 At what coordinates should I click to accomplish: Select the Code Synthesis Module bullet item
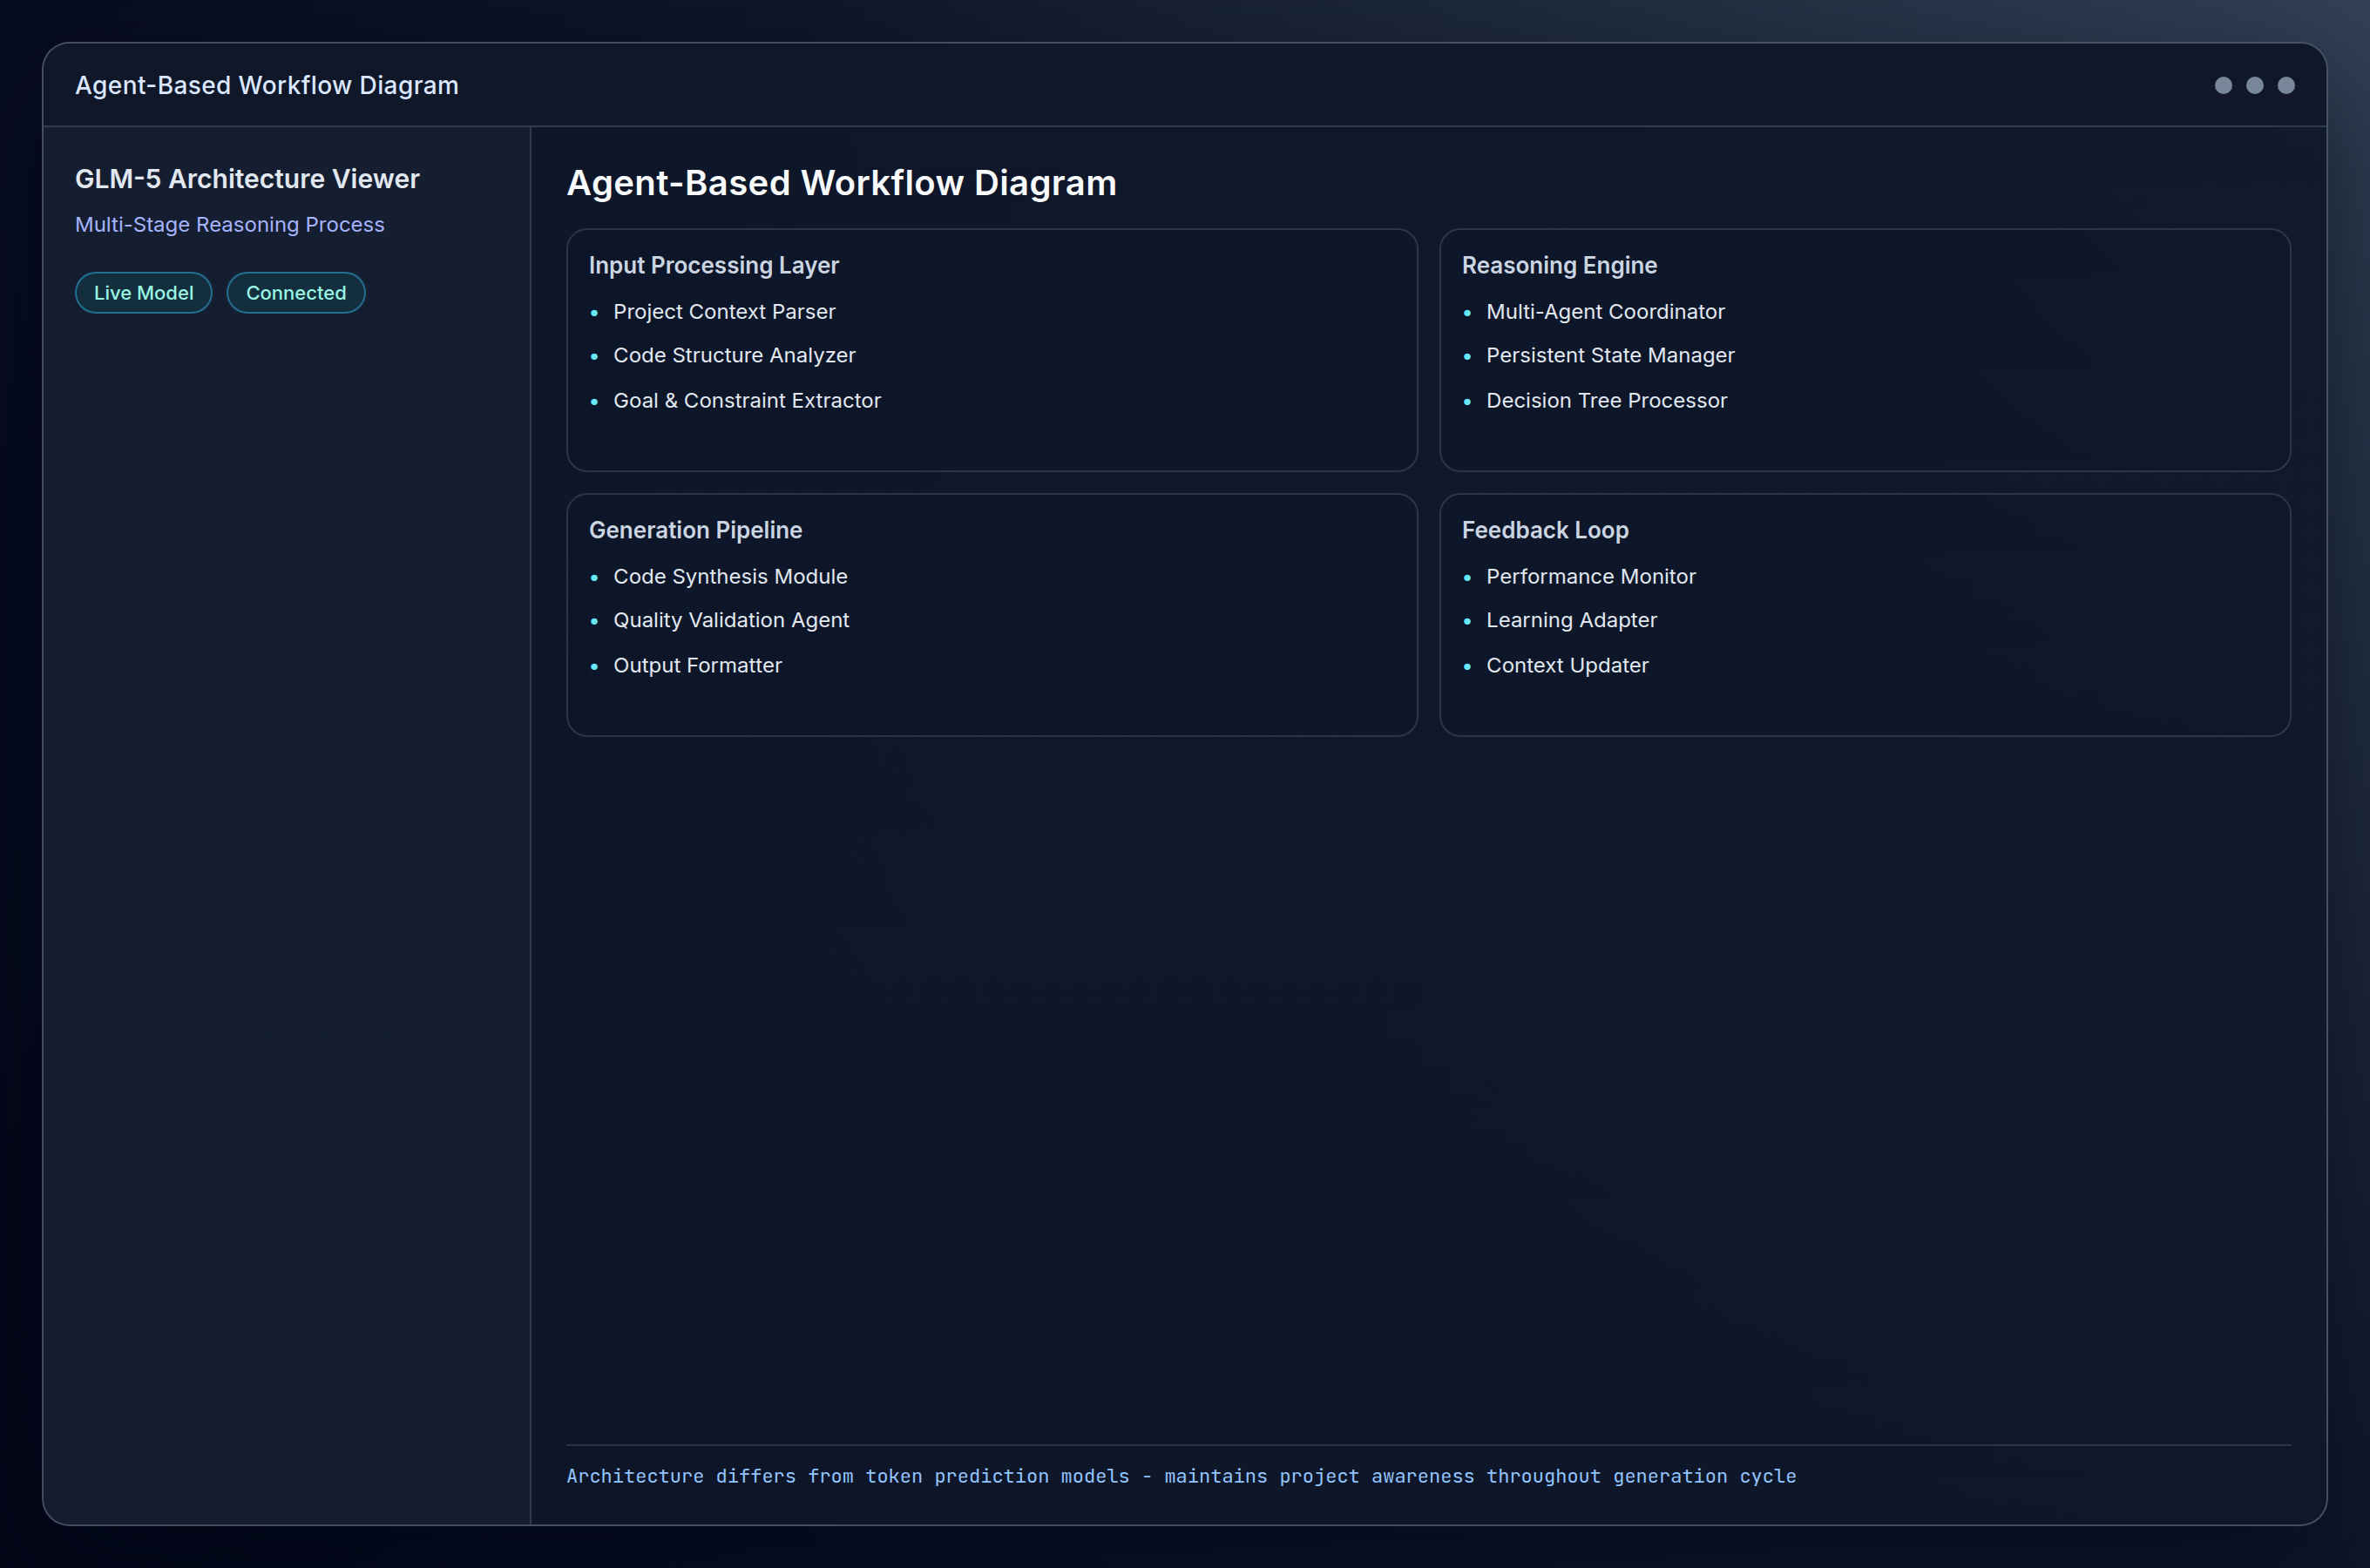(x=730, y=576)
